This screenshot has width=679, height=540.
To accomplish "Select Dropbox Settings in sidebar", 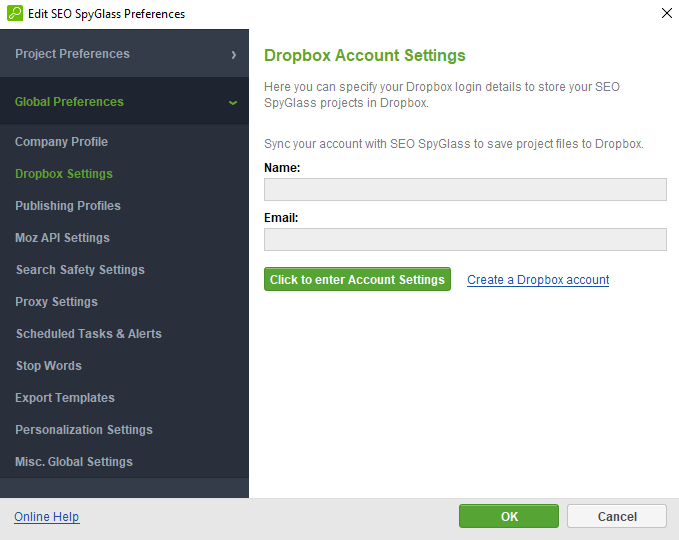I will click(64, 174).
